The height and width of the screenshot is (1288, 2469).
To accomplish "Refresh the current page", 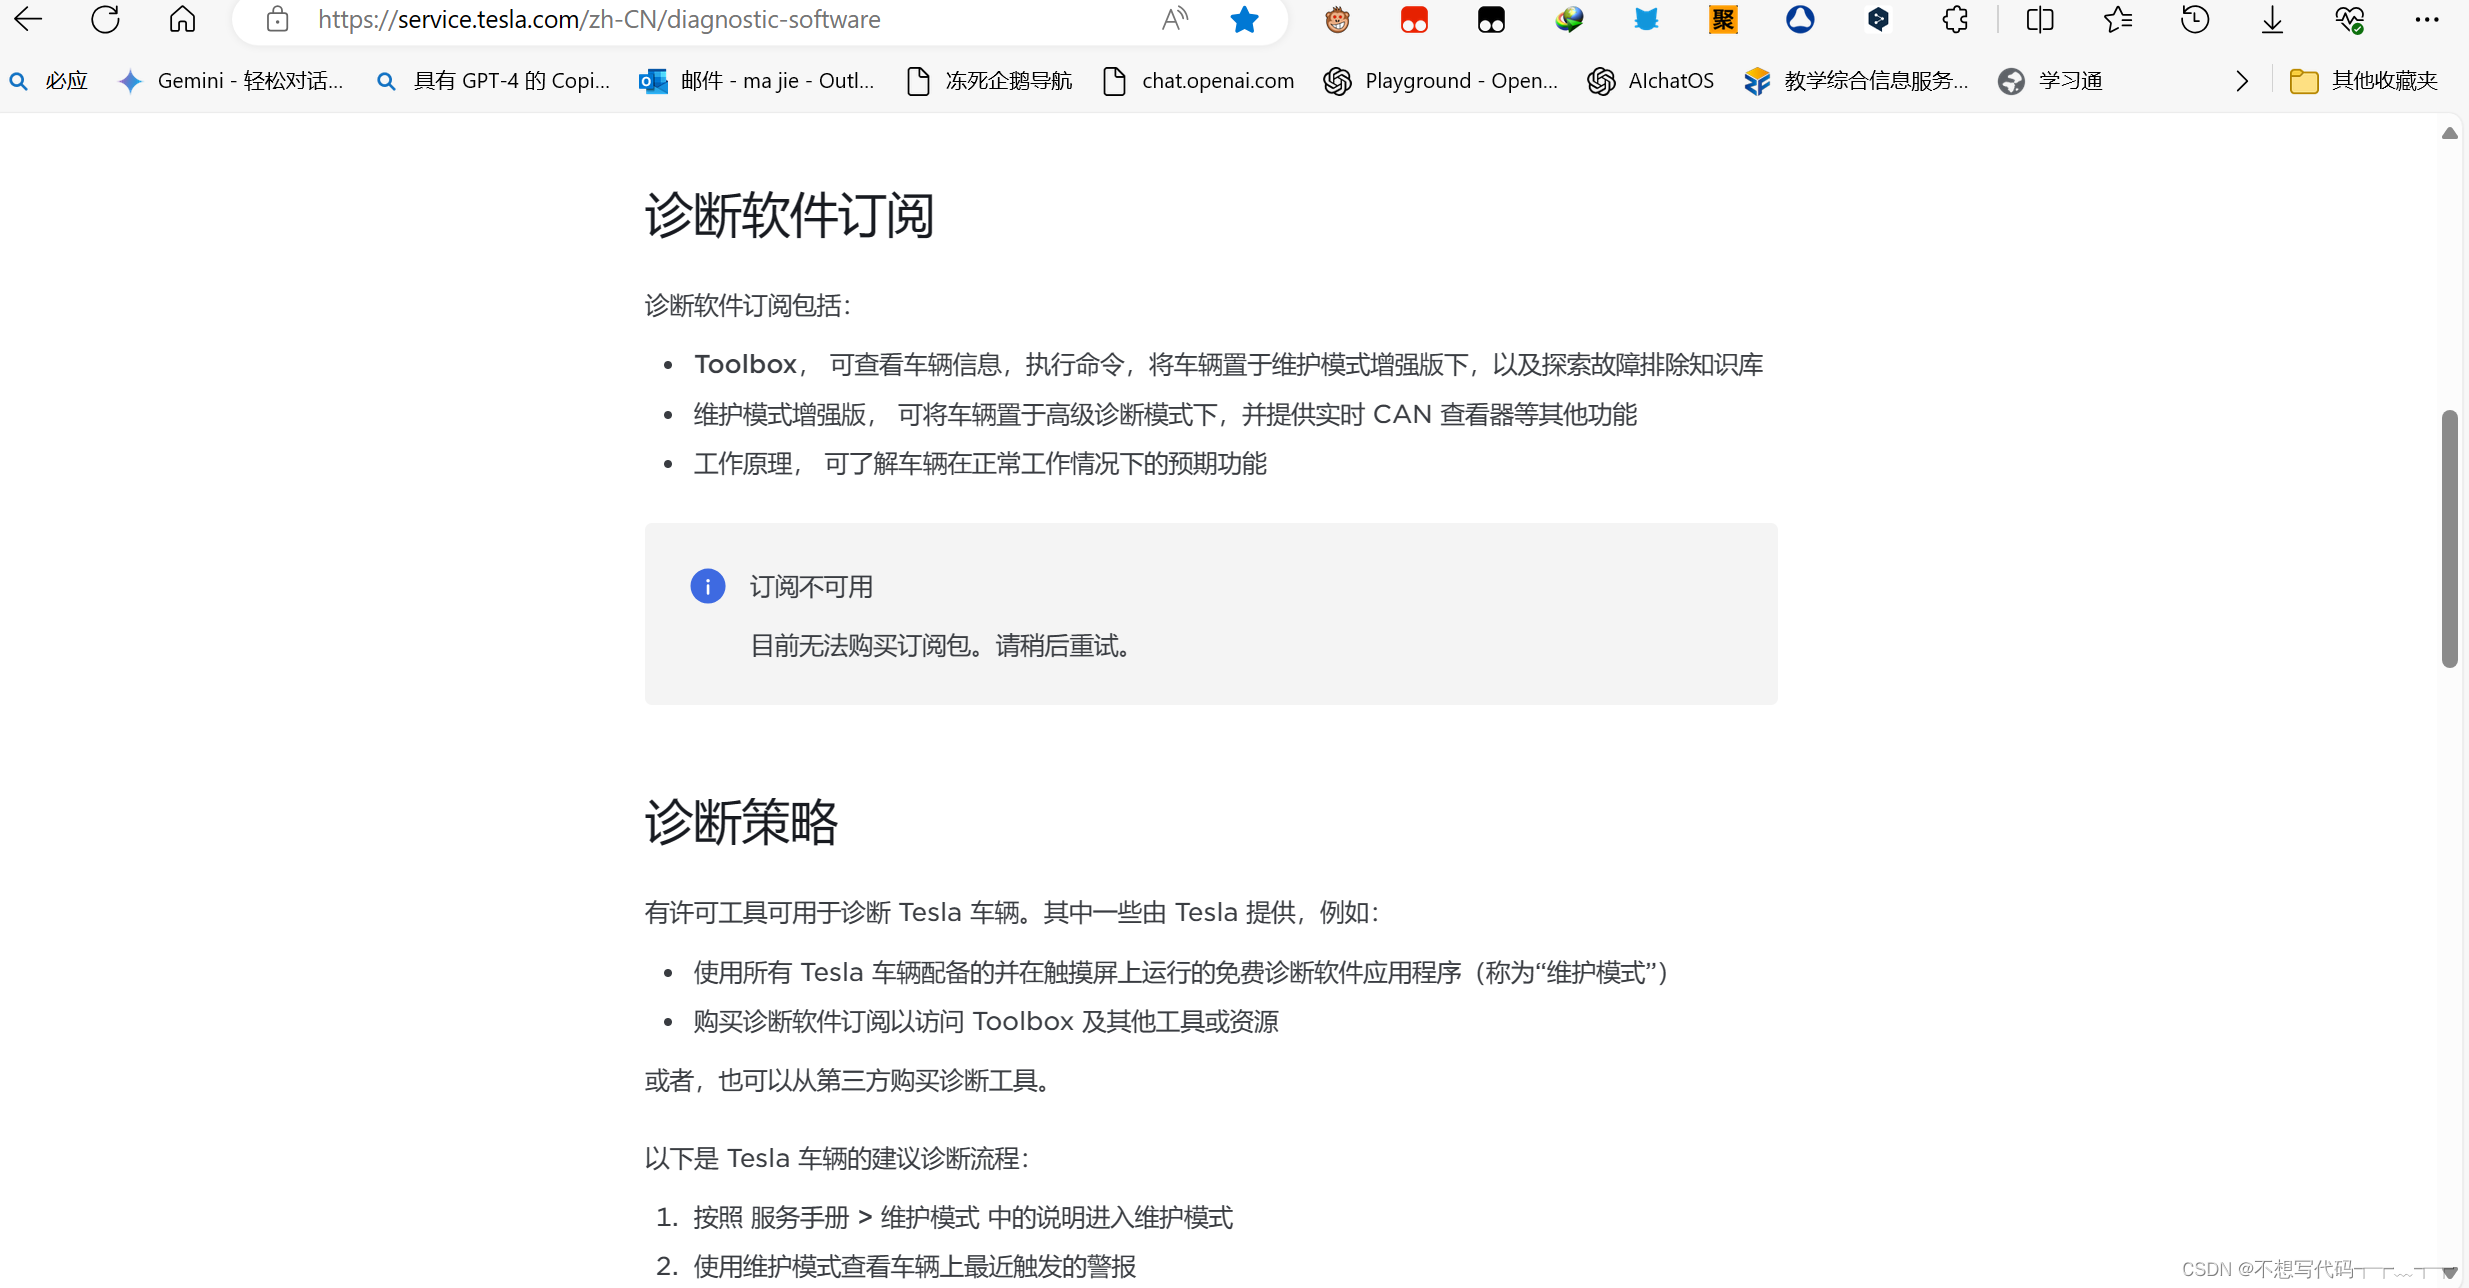I will (x=105, y=19).
